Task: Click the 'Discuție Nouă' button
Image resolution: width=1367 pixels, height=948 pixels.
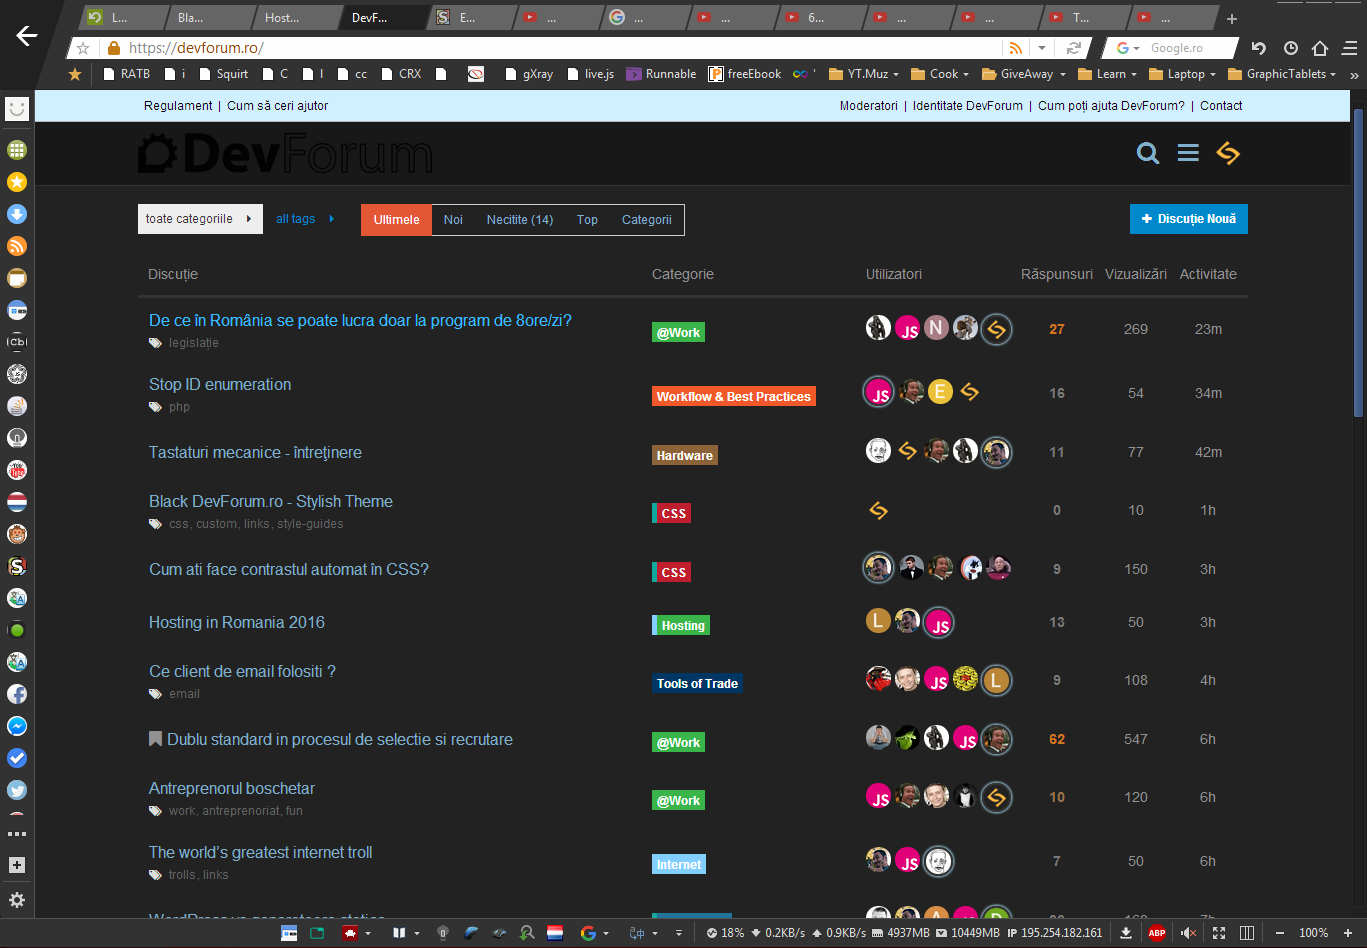Action: [x=1188, y=218]
